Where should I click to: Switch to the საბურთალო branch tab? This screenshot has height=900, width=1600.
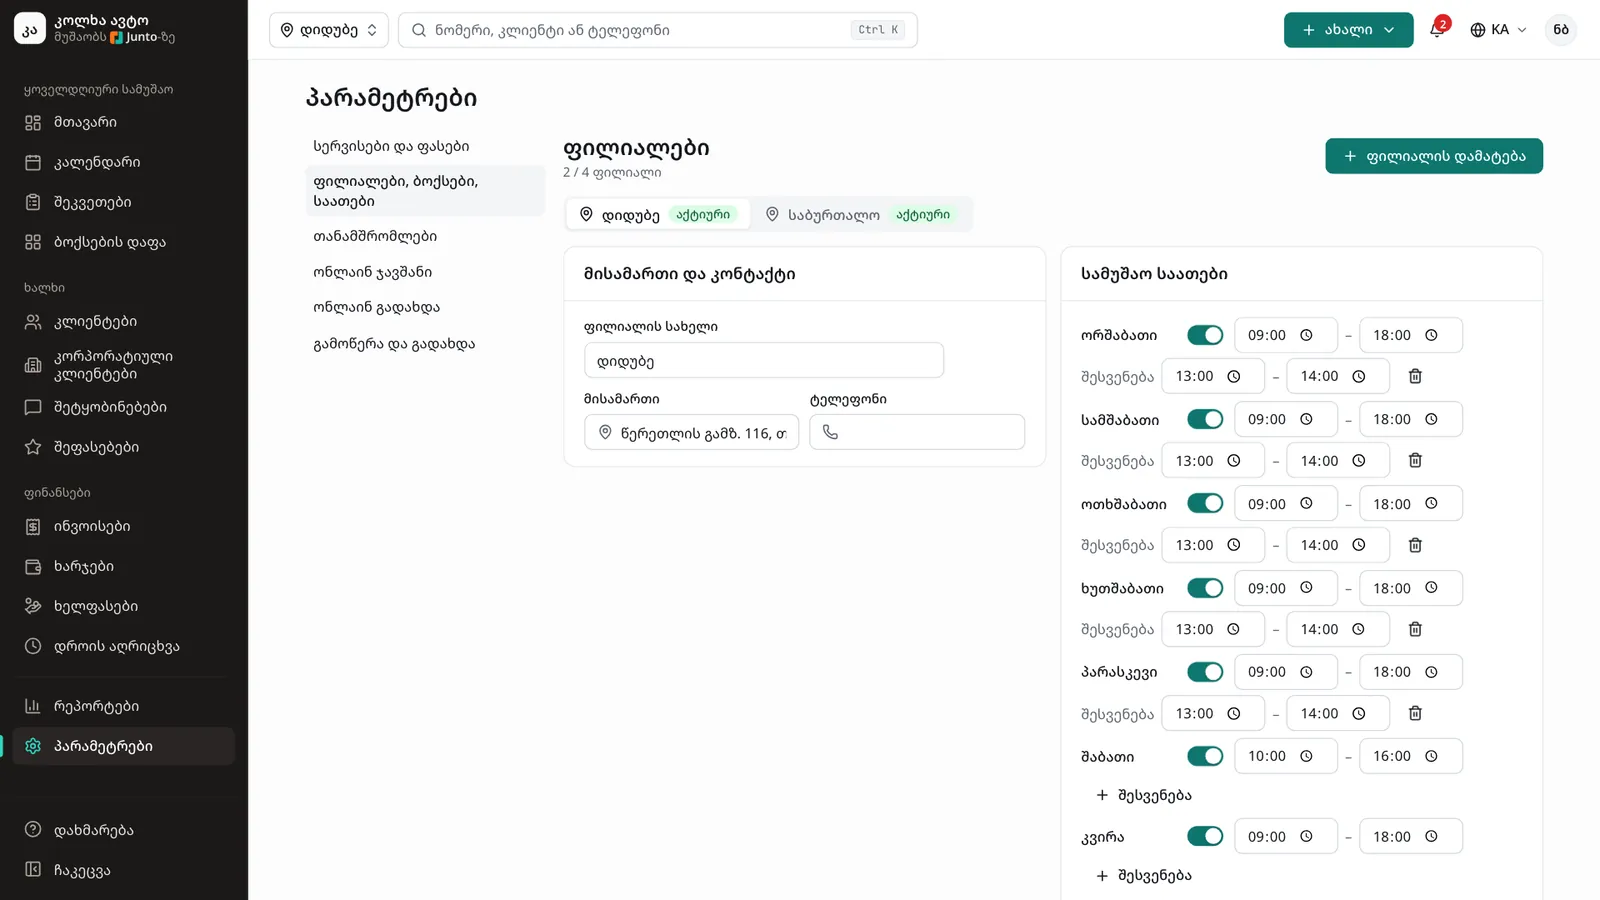tap(860, 215)
